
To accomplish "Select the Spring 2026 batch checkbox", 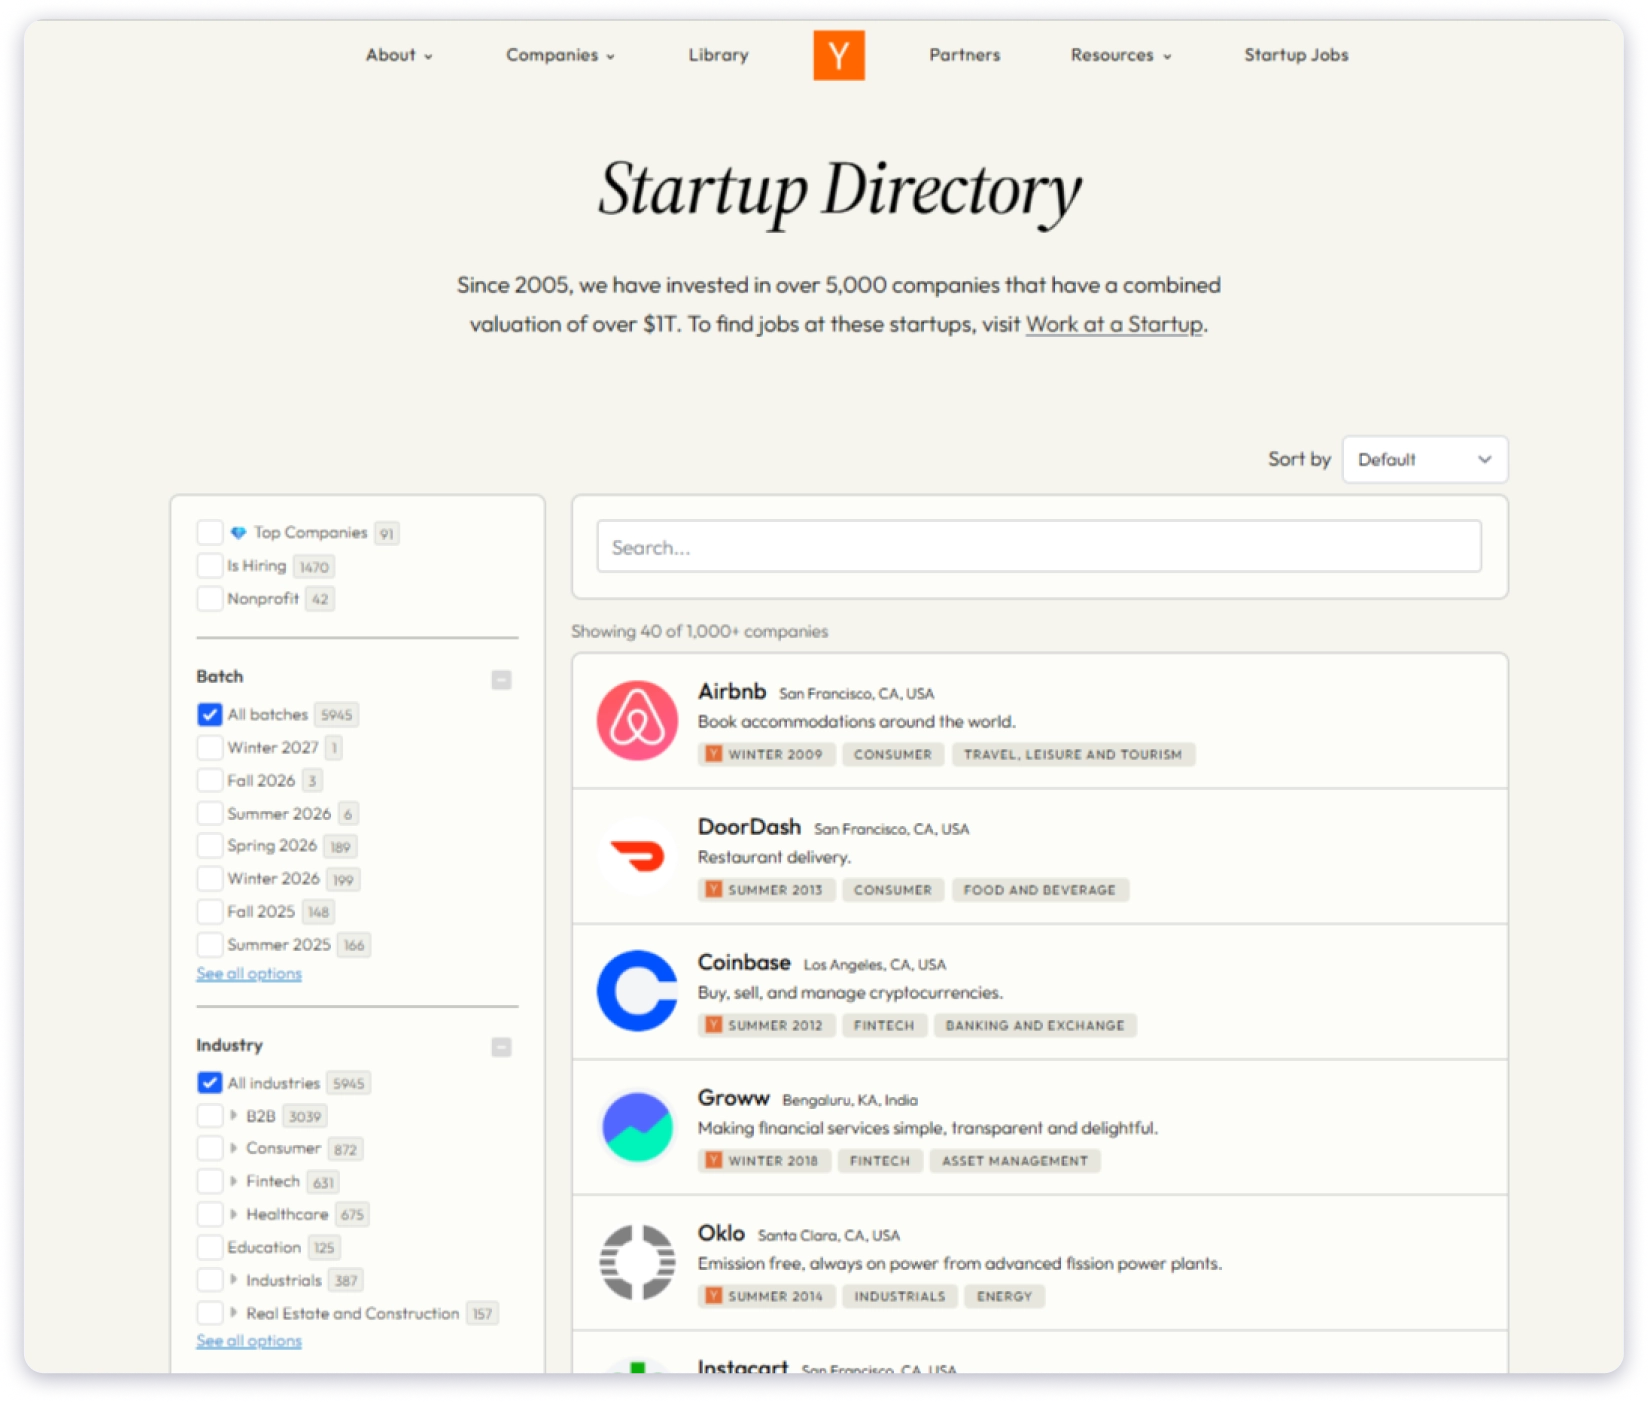I will point(210,845).
